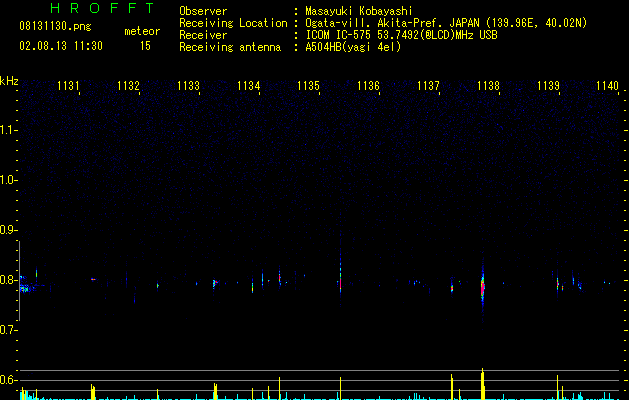Click the 0.6 kHz axis label

coord(8,380)
